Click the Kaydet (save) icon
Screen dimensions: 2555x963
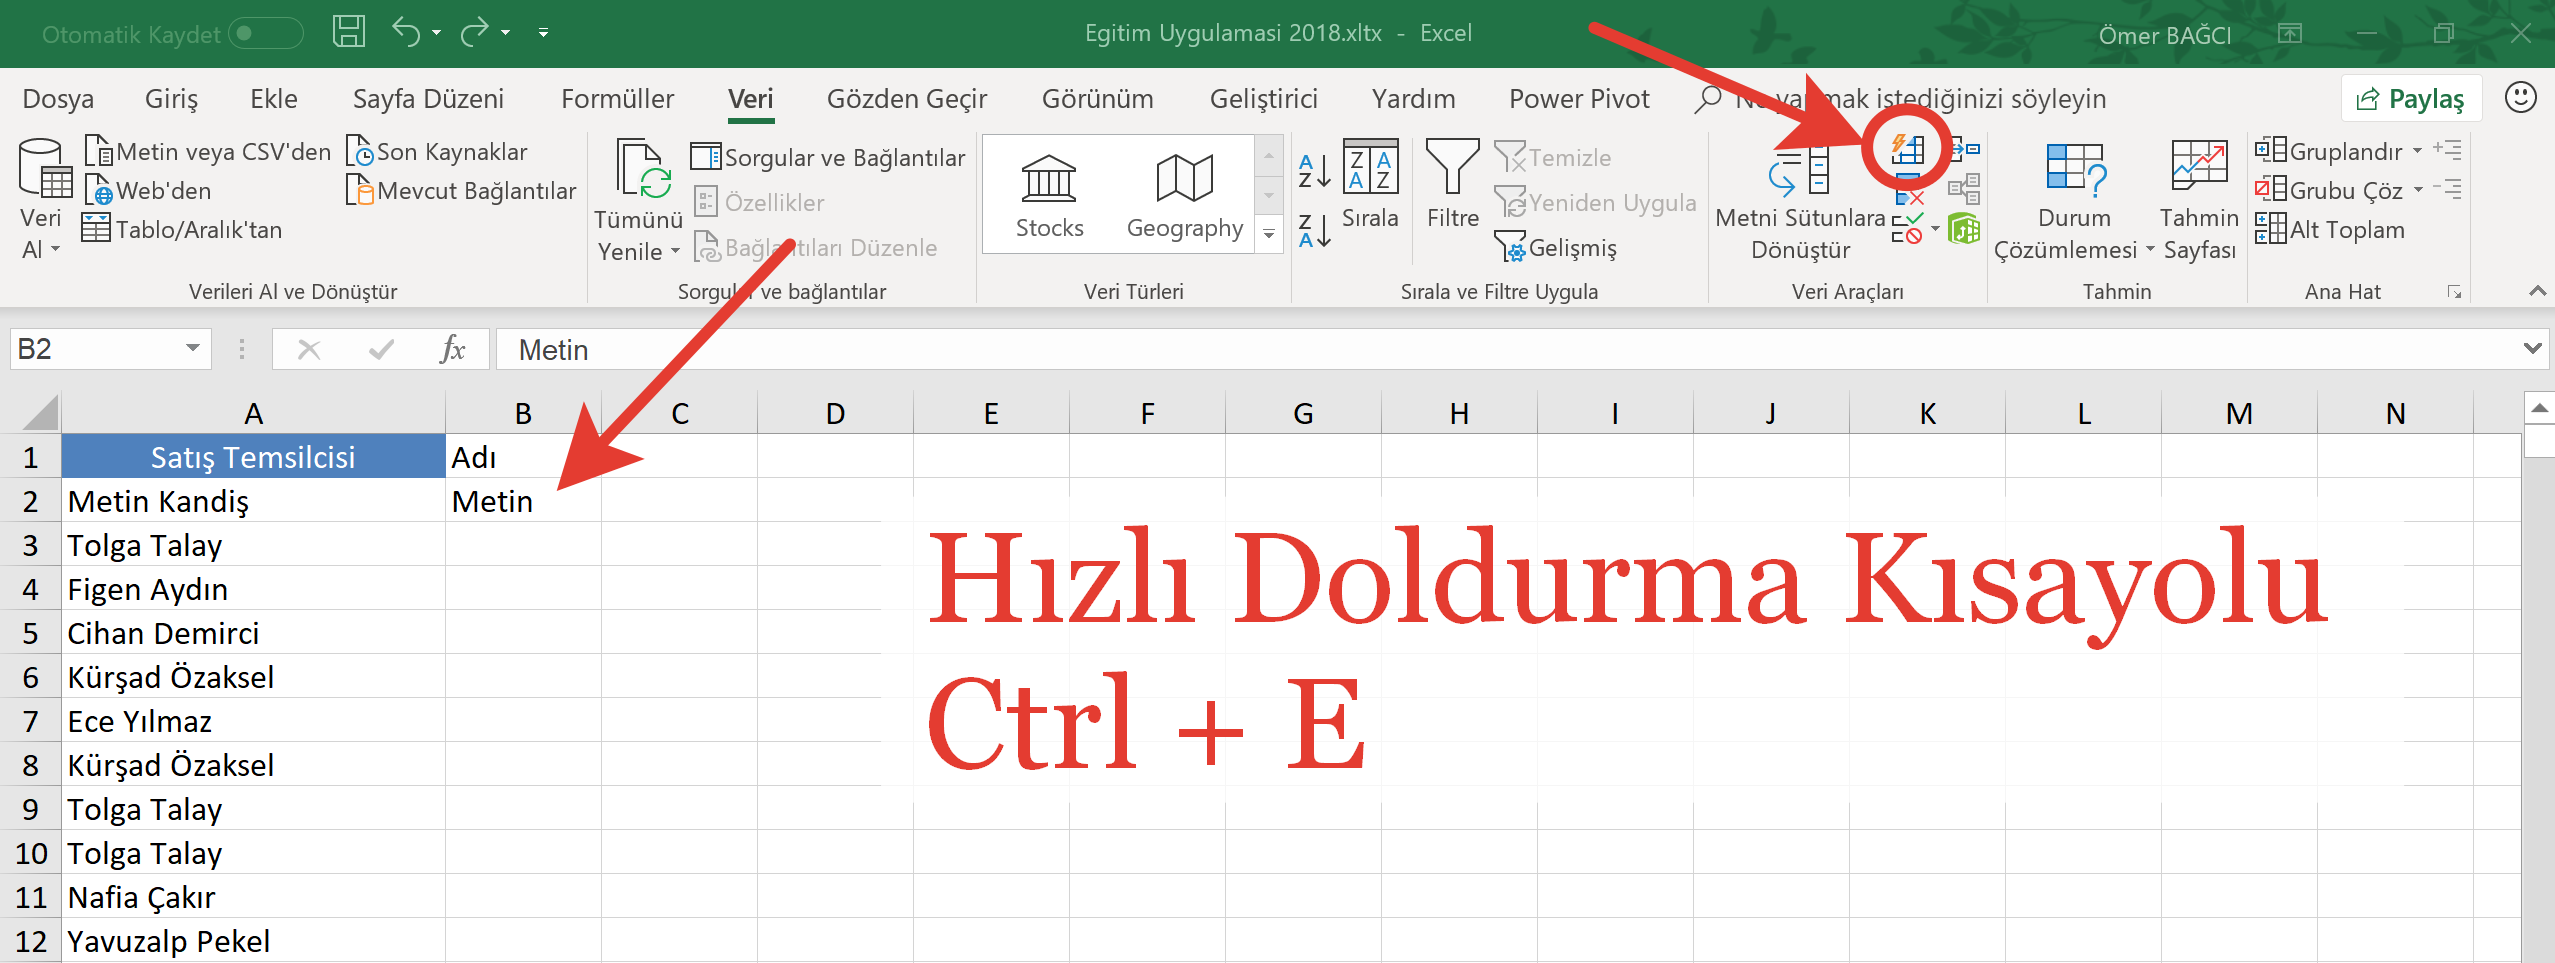click(348, 31)
